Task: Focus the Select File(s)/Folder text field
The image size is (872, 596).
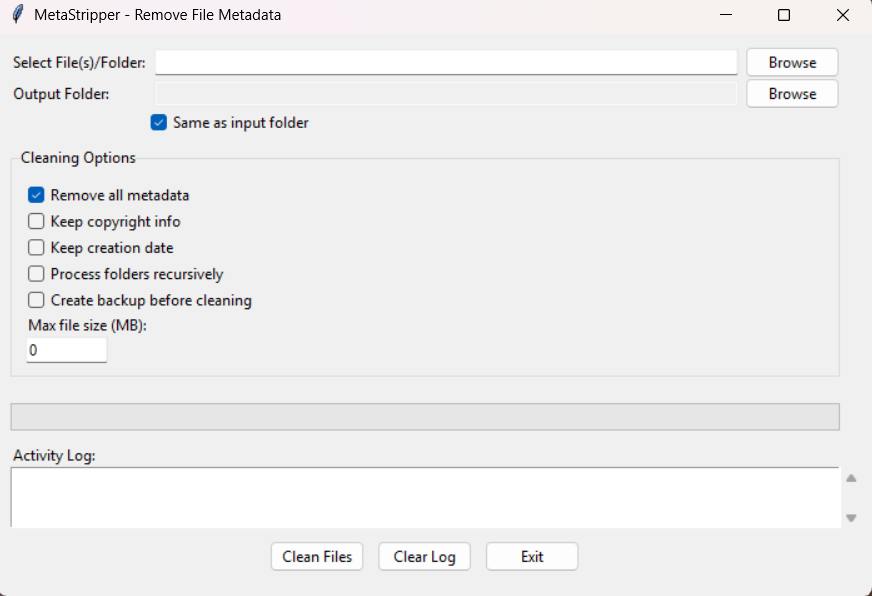Action: (x=446, y=62)
